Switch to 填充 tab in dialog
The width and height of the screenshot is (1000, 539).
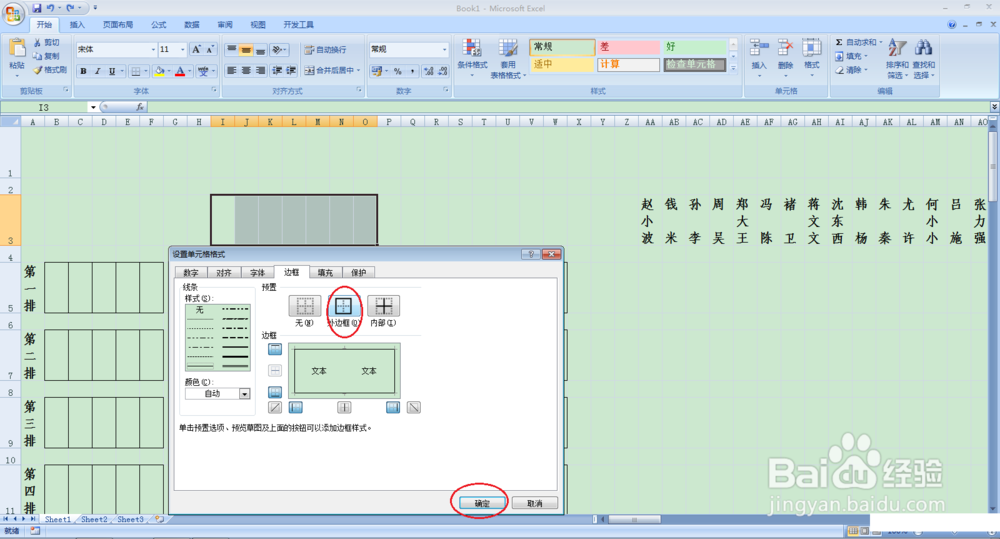pyautogui.click(x=325, y=273)
